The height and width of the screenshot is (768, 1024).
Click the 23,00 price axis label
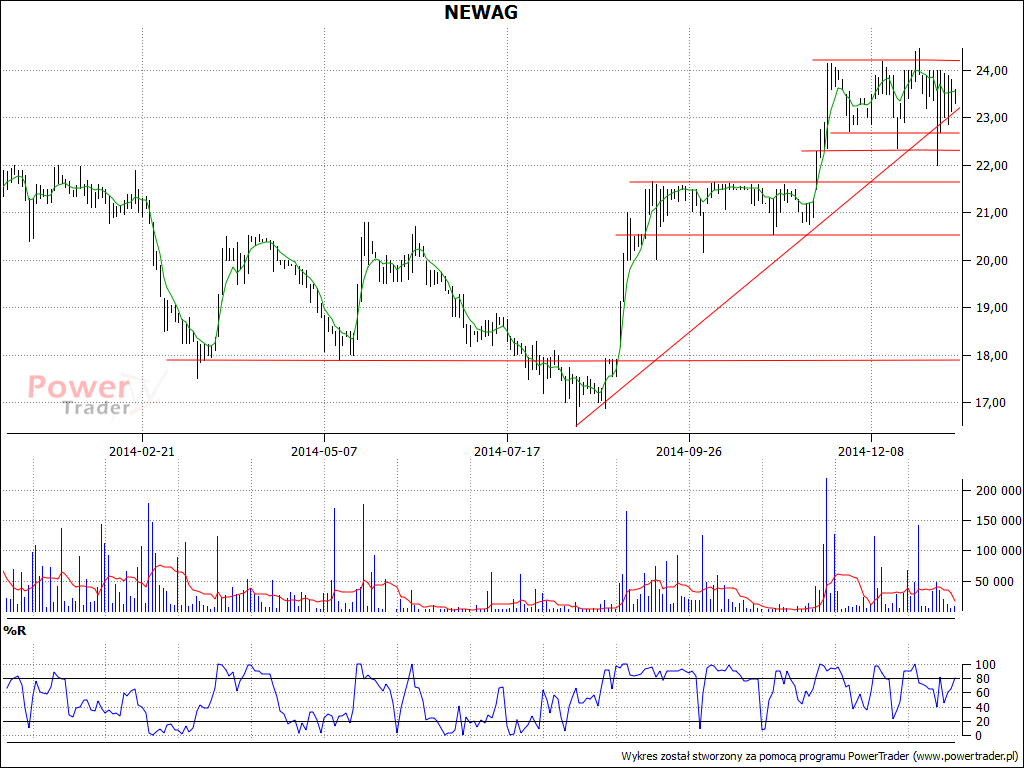pos(991,118)
